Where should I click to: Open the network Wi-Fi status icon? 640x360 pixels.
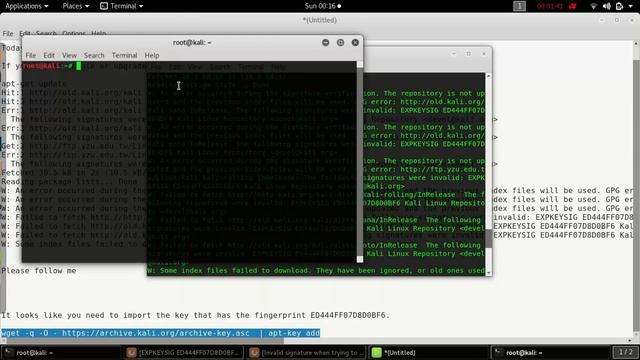point(594,6)
